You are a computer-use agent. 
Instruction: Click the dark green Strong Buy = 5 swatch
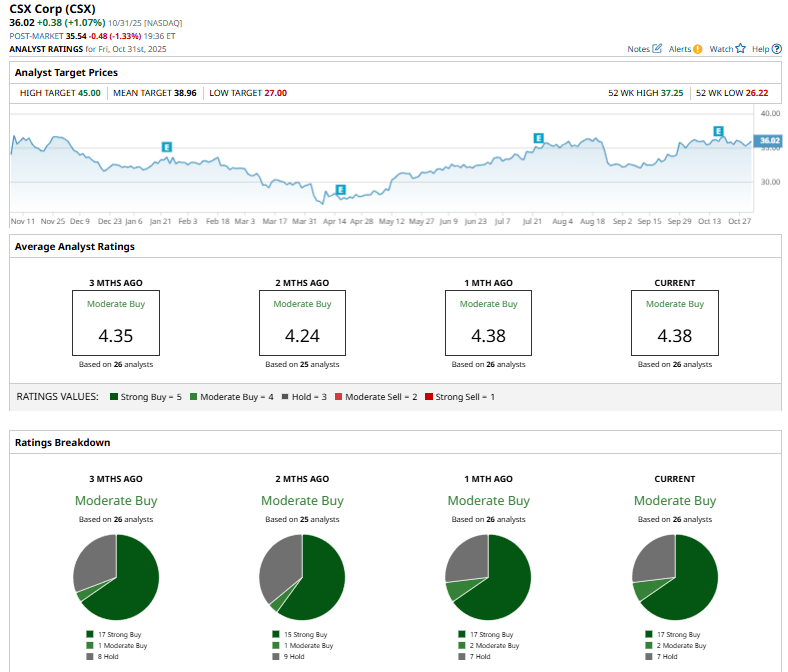tap(112, 397)
